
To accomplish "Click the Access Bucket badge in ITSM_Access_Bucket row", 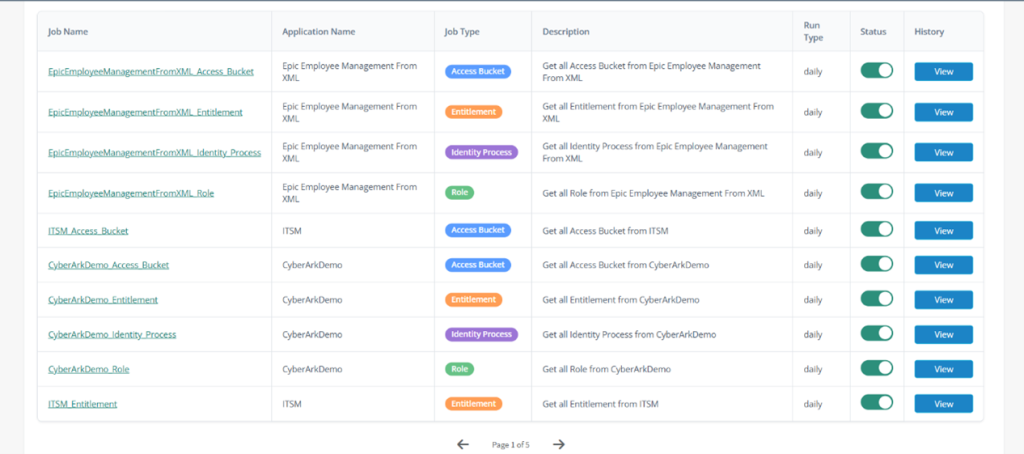I will 478,230.
